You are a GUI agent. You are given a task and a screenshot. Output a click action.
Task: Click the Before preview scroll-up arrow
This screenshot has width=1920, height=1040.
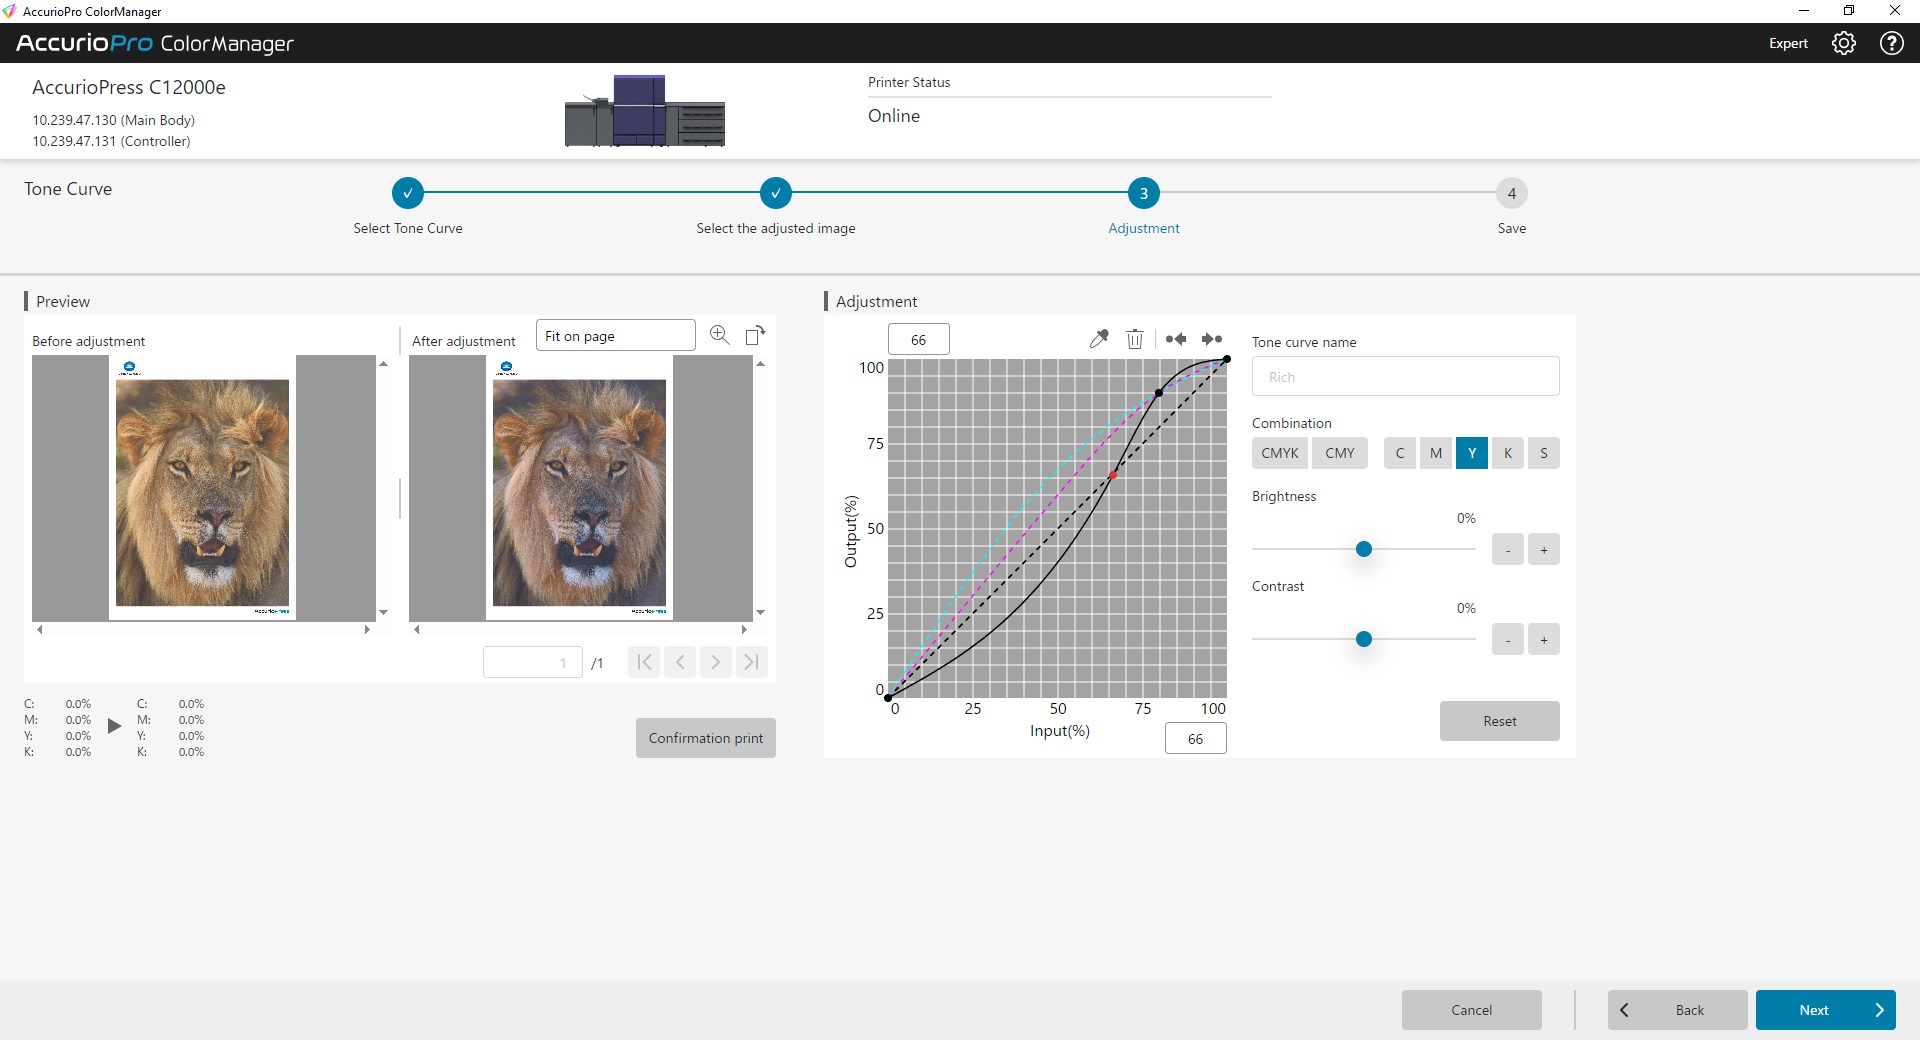pyautogui.click(x=383, y=364)
